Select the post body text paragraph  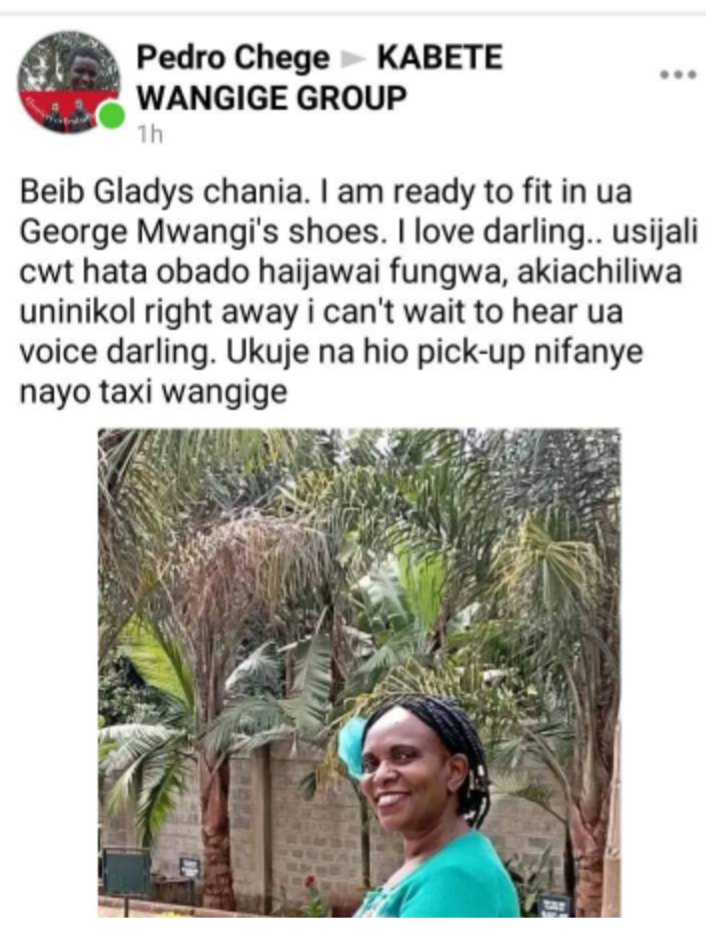coord(359,292)
